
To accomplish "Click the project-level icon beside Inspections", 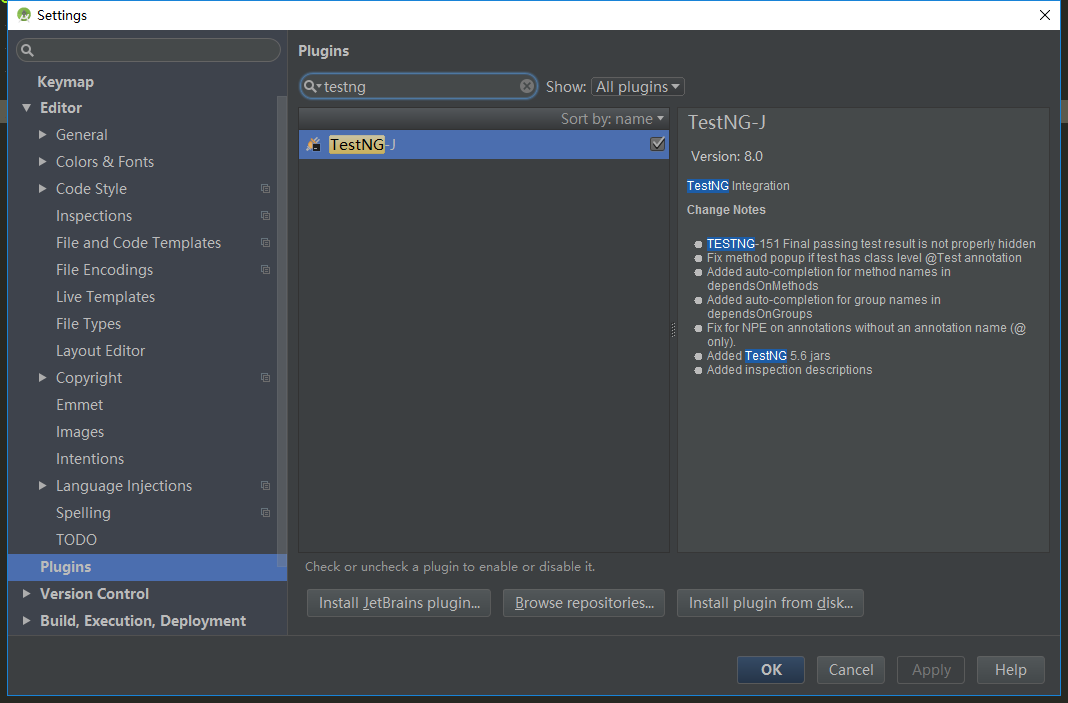I will click(266, 216).
